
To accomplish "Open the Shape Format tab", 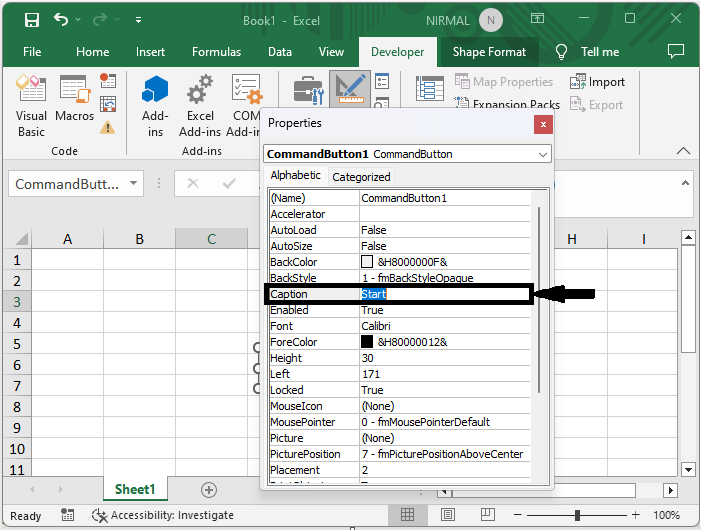I will coord(489,52).
